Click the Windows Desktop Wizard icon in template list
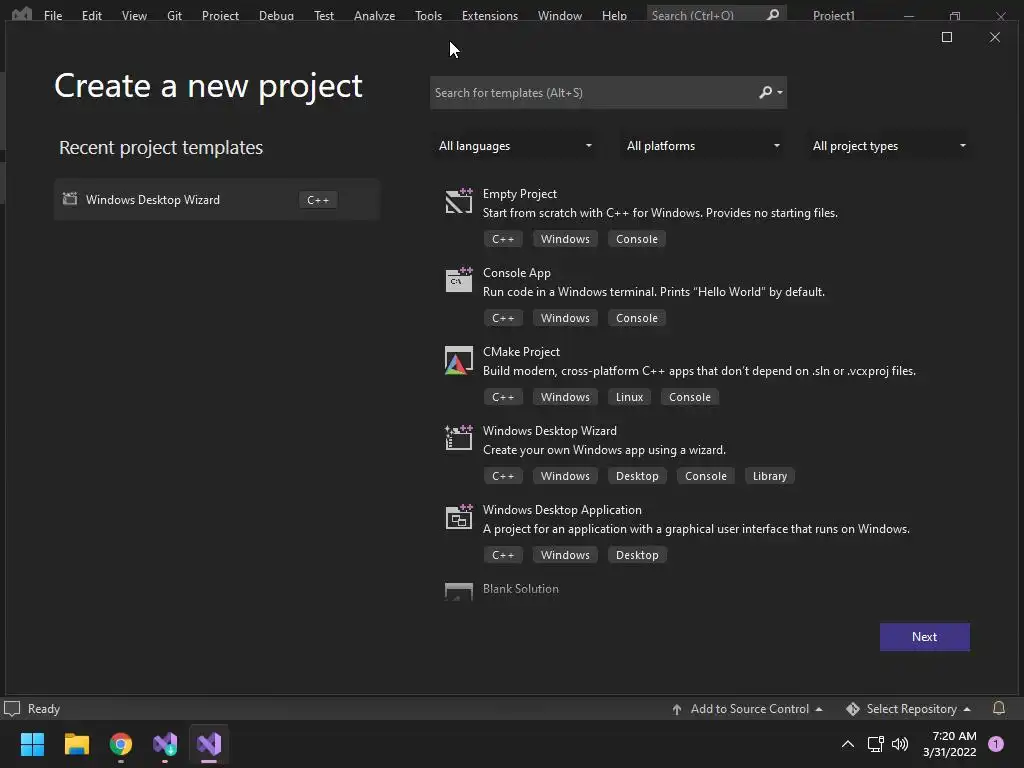Screen dimensions: 1024x768 click(458, 438)
